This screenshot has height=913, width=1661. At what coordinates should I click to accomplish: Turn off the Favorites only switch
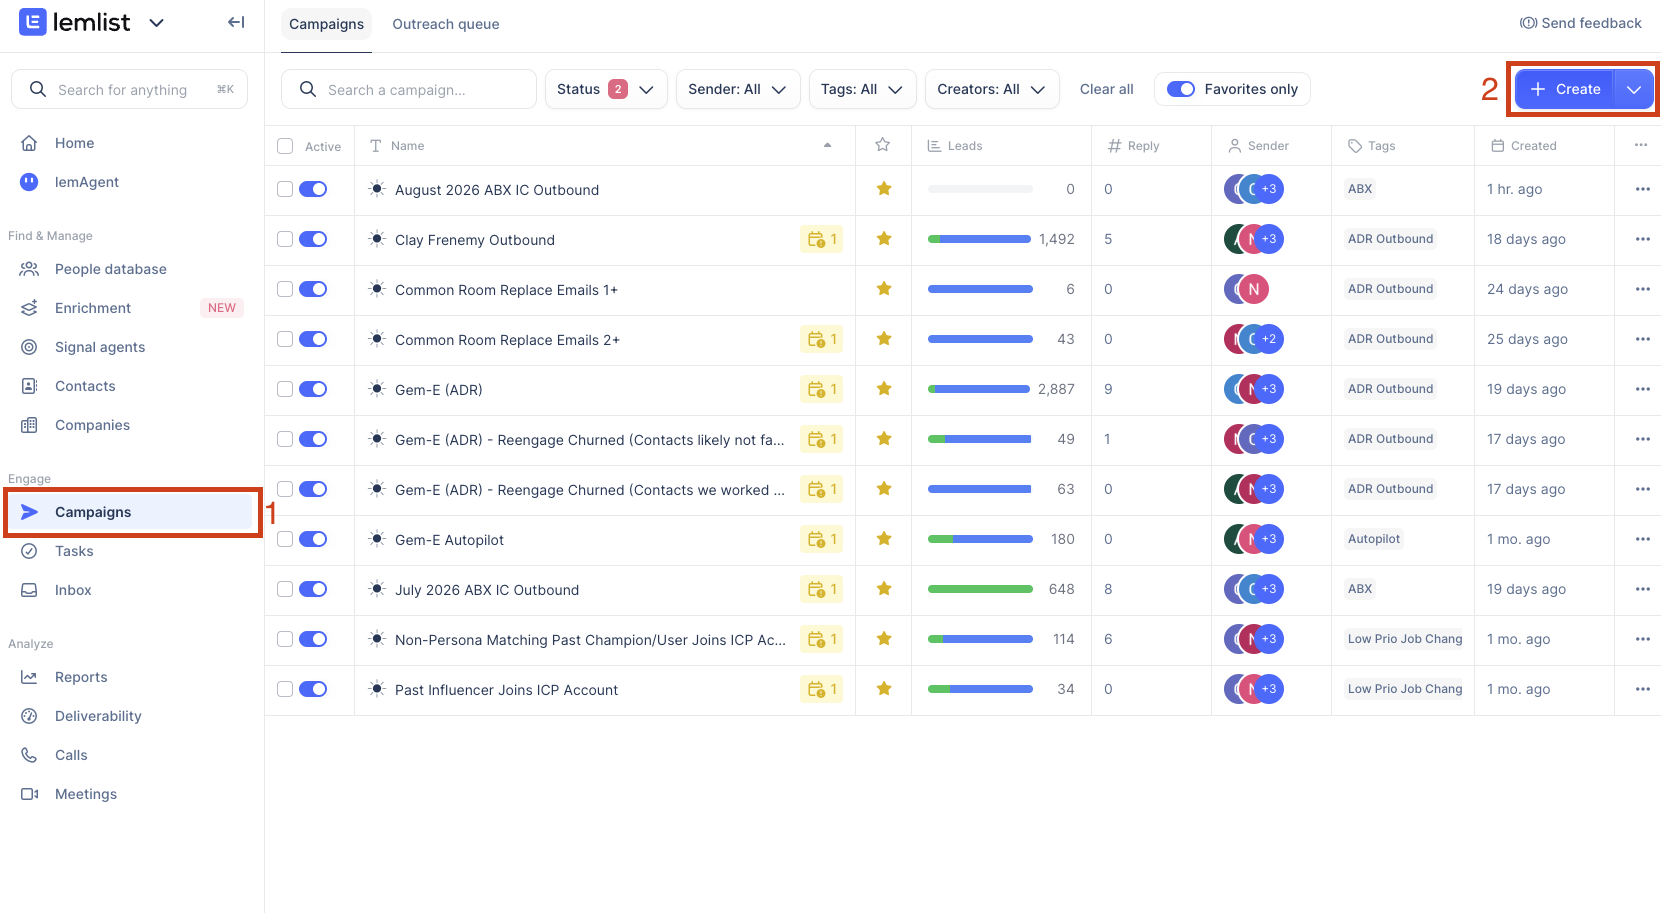[1181, 89]
